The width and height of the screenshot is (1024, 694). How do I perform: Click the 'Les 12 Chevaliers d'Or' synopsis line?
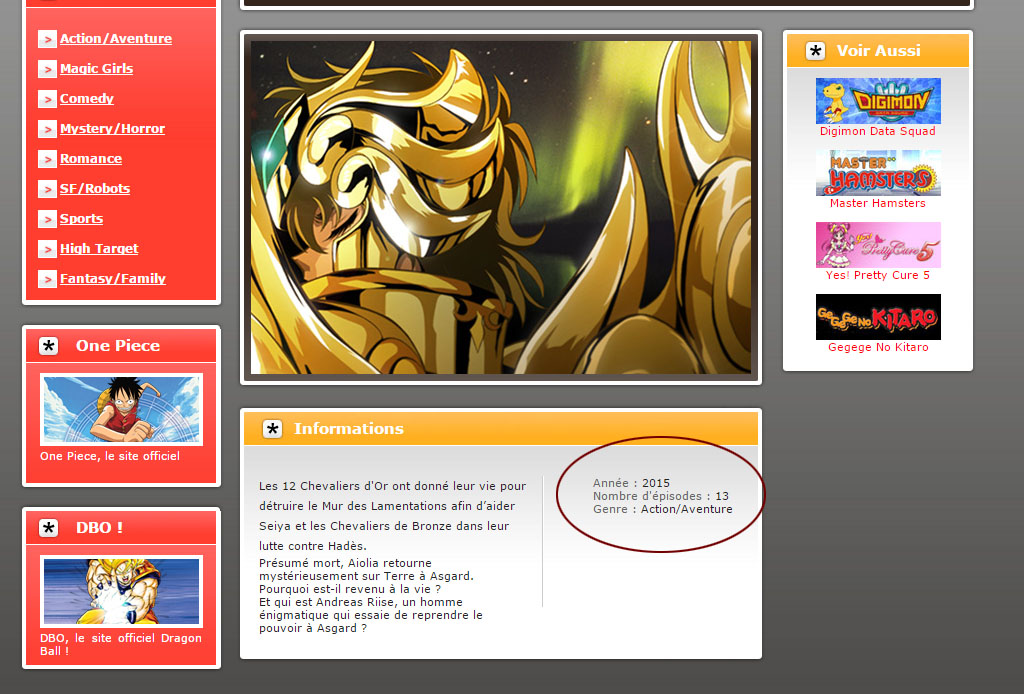point(392,486)
